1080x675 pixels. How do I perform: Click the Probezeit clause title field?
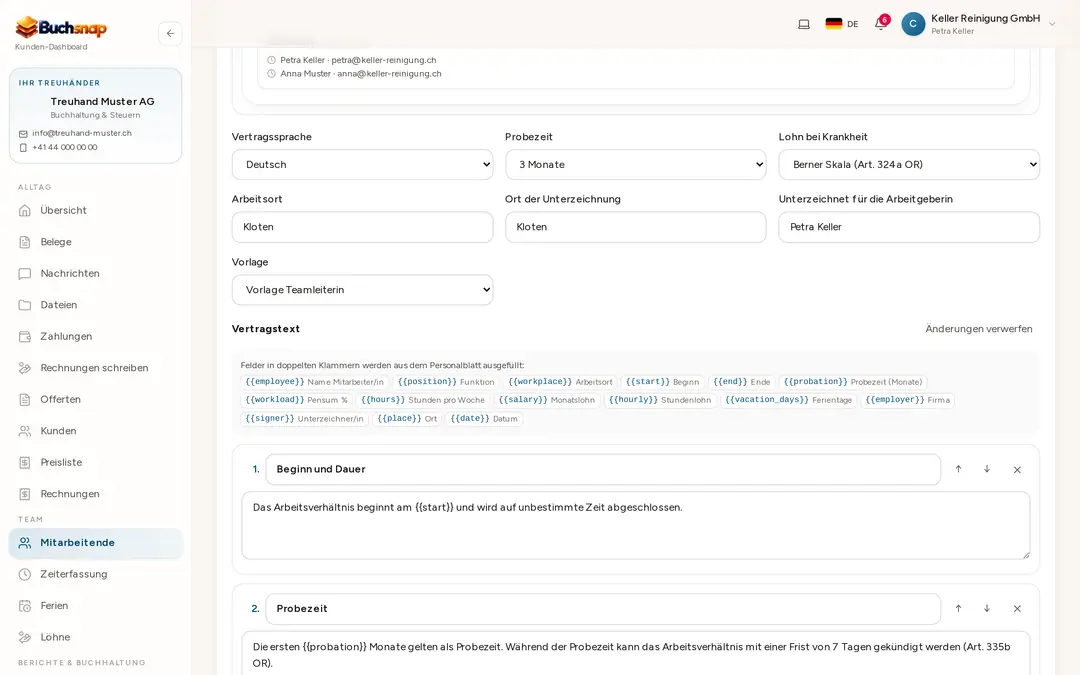click(x=603, y=609)
